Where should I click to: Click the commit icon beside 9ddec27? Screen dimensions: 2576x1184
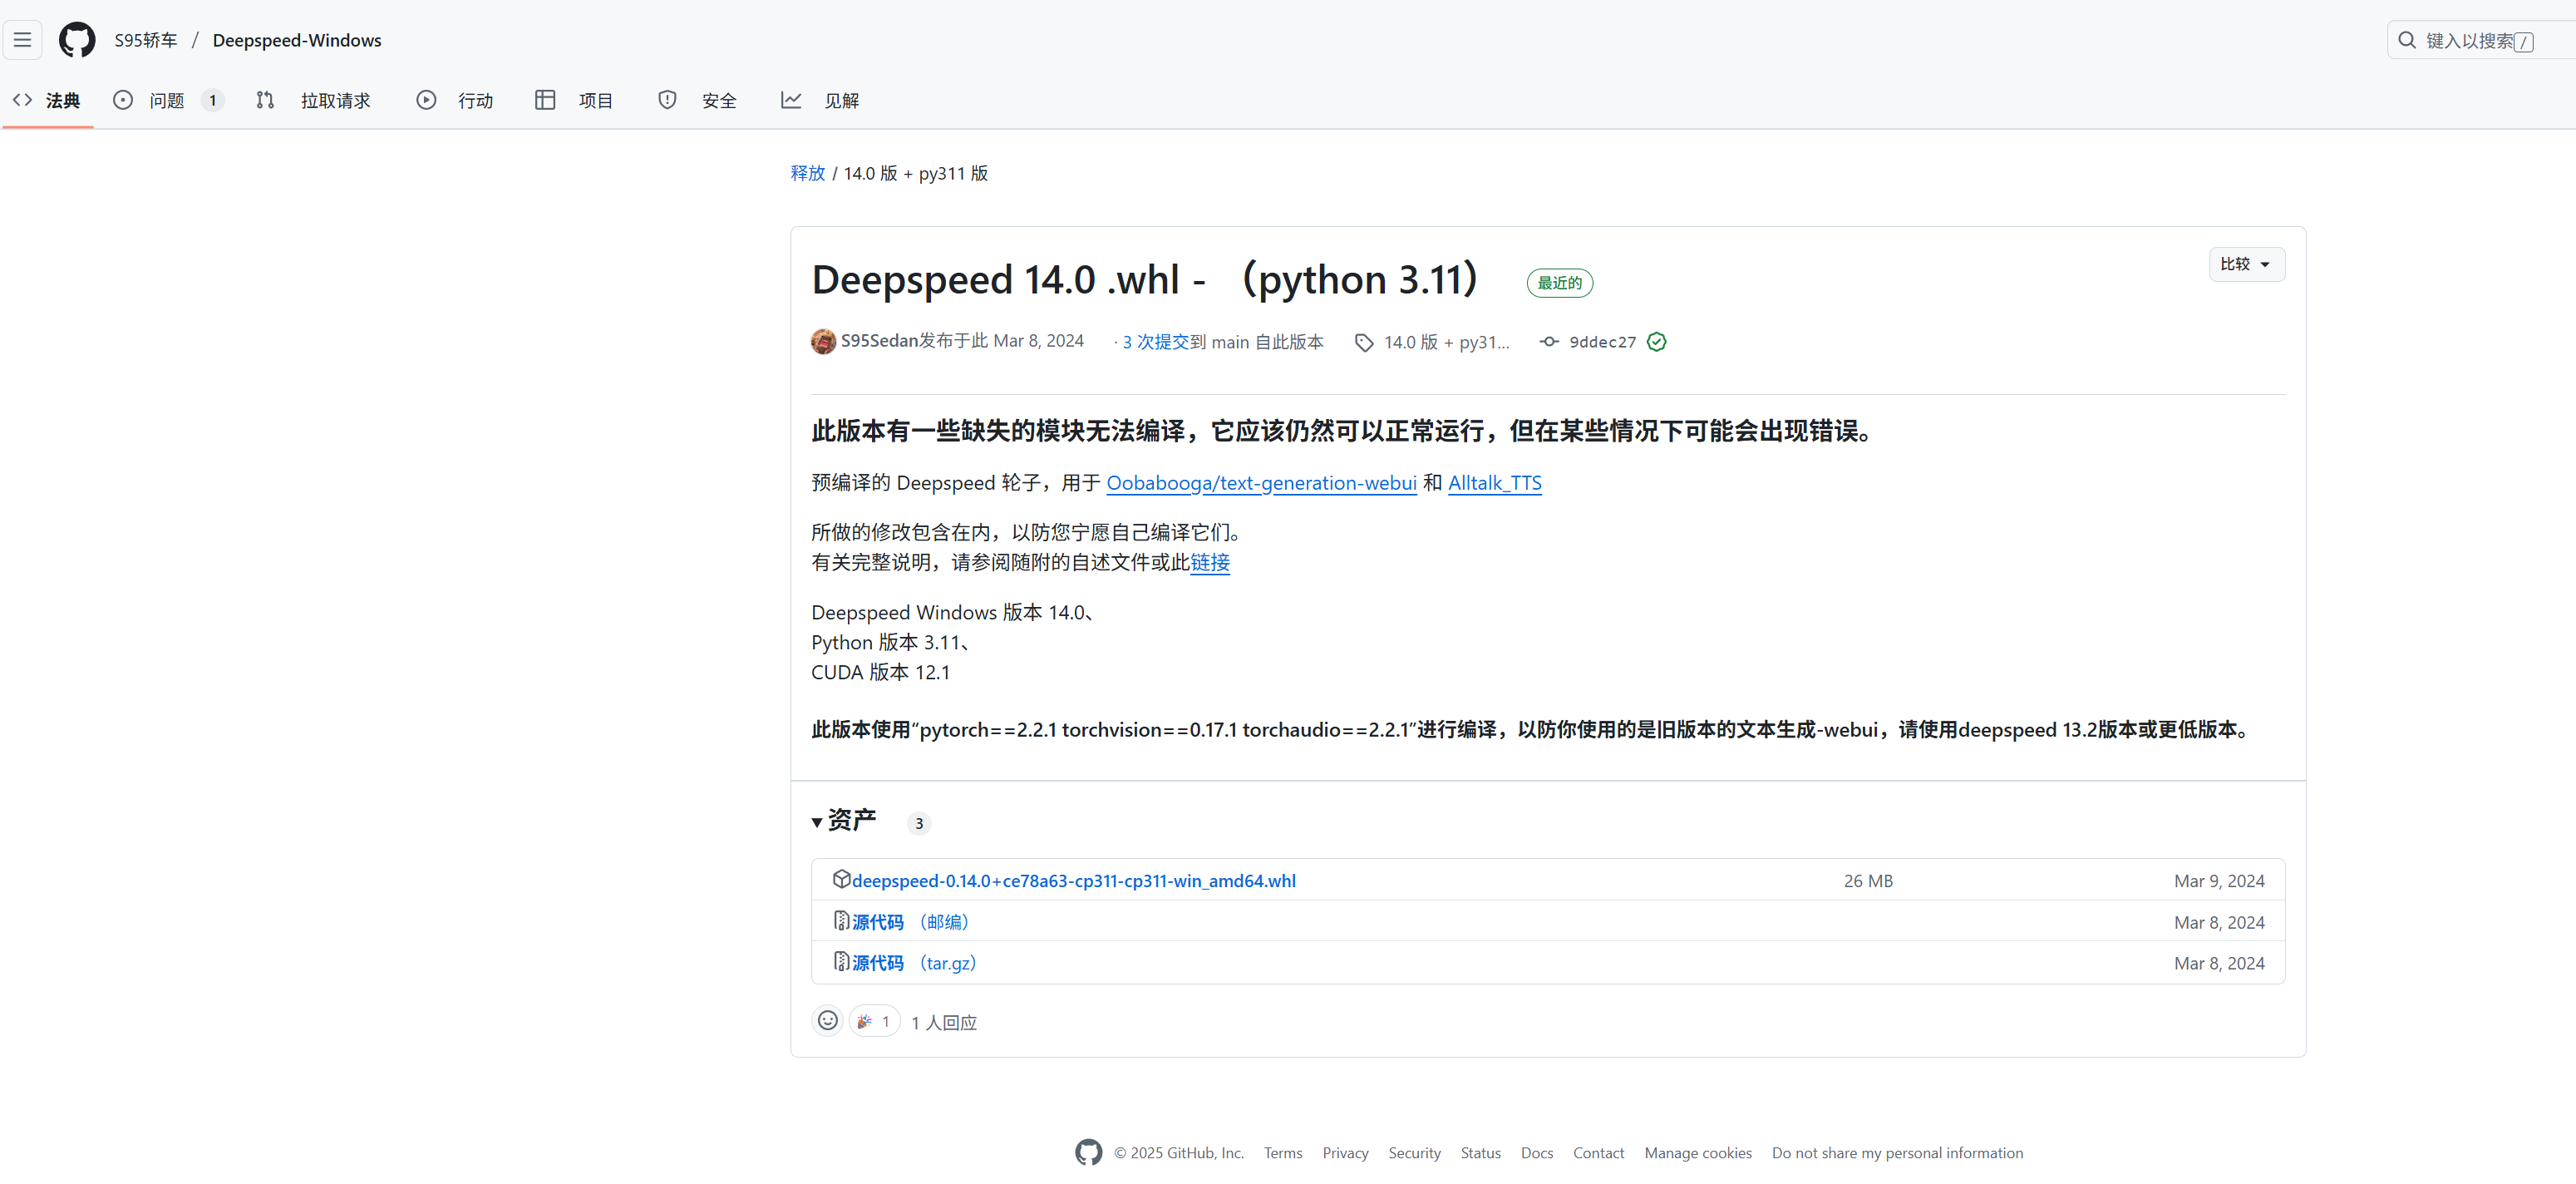point(1549,342)
